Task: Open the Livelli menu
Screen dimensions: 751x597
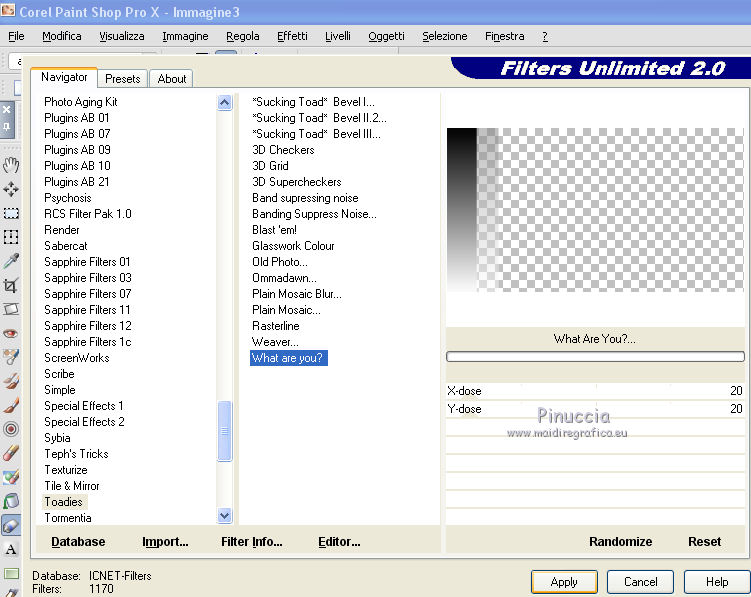Action: (x=338, y=36)
